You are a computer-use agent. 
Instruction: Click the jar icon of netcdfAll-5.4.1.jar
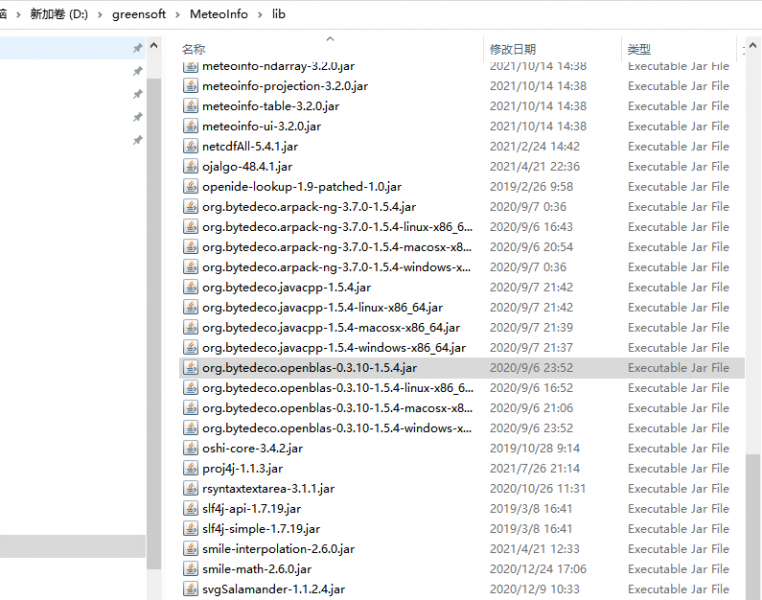coord(191,146)
